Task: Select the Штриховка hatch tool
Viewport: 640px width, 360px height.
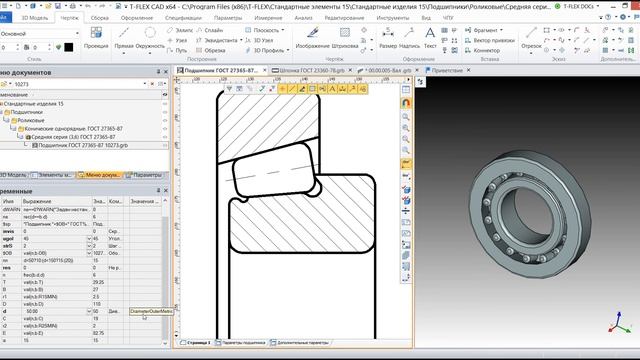Action: pos(345,38)
